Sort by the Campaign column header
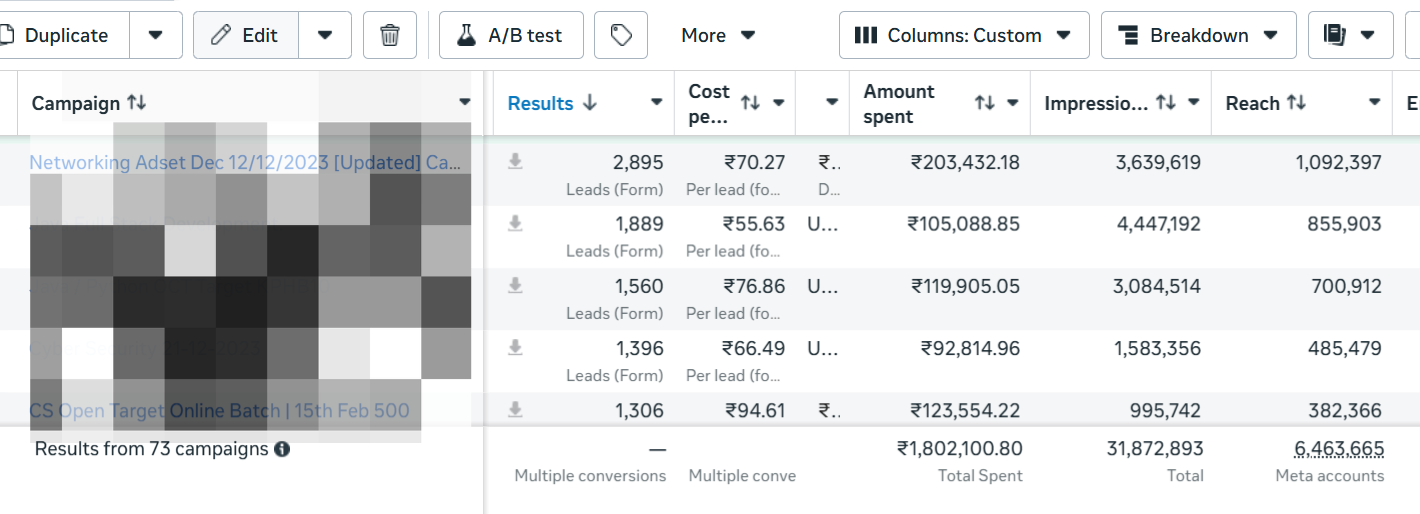 pos(89,103)
